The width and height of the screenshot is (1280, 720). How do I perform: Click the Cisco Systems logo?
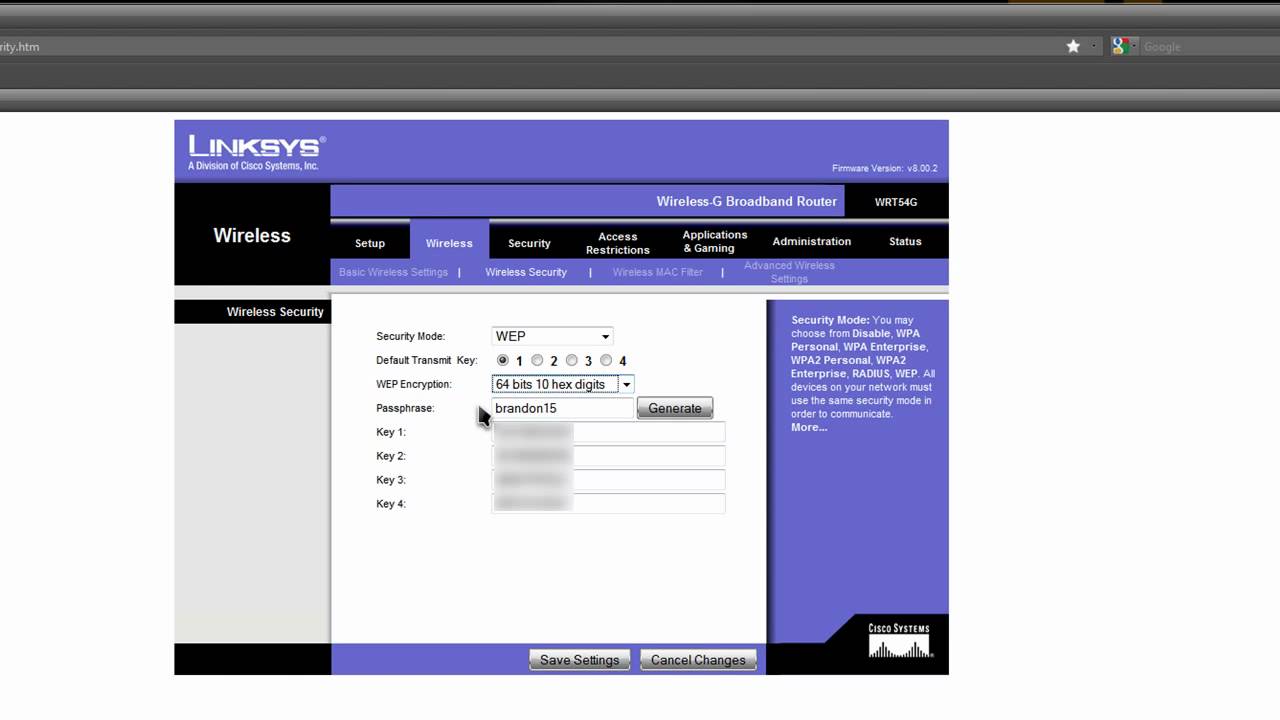(899, 641)
